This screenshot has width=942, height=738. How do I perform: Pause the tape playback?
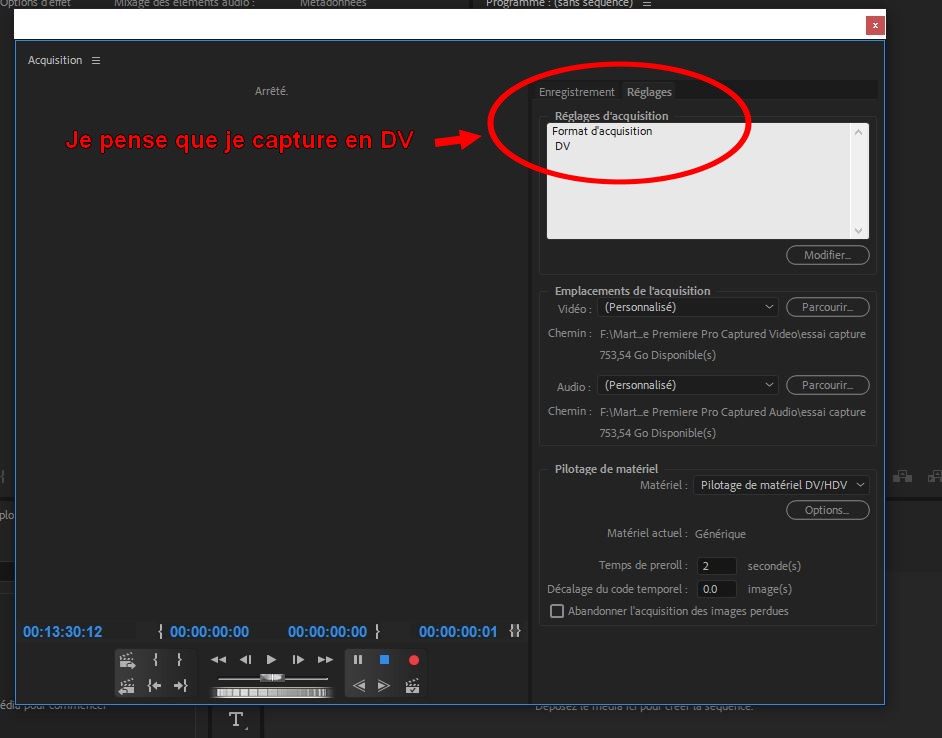[x=358, y=660]
